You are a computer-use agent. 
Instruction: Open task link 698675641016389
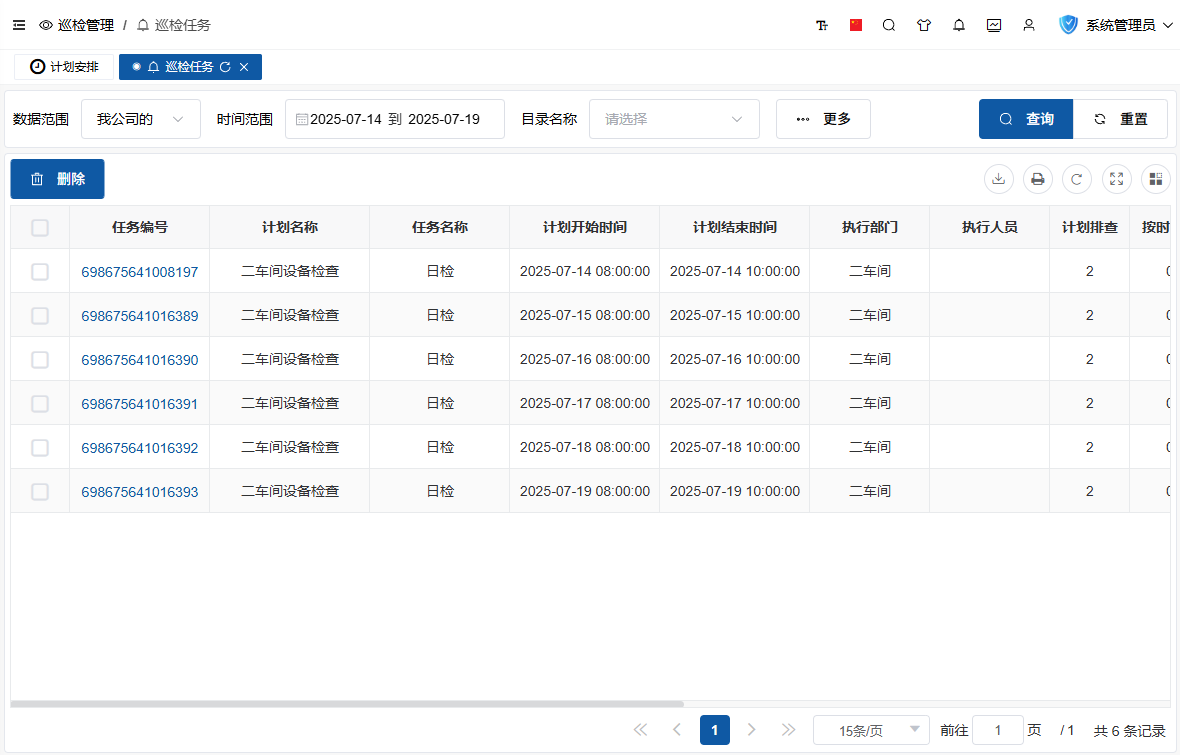click(x=139, y=316)
